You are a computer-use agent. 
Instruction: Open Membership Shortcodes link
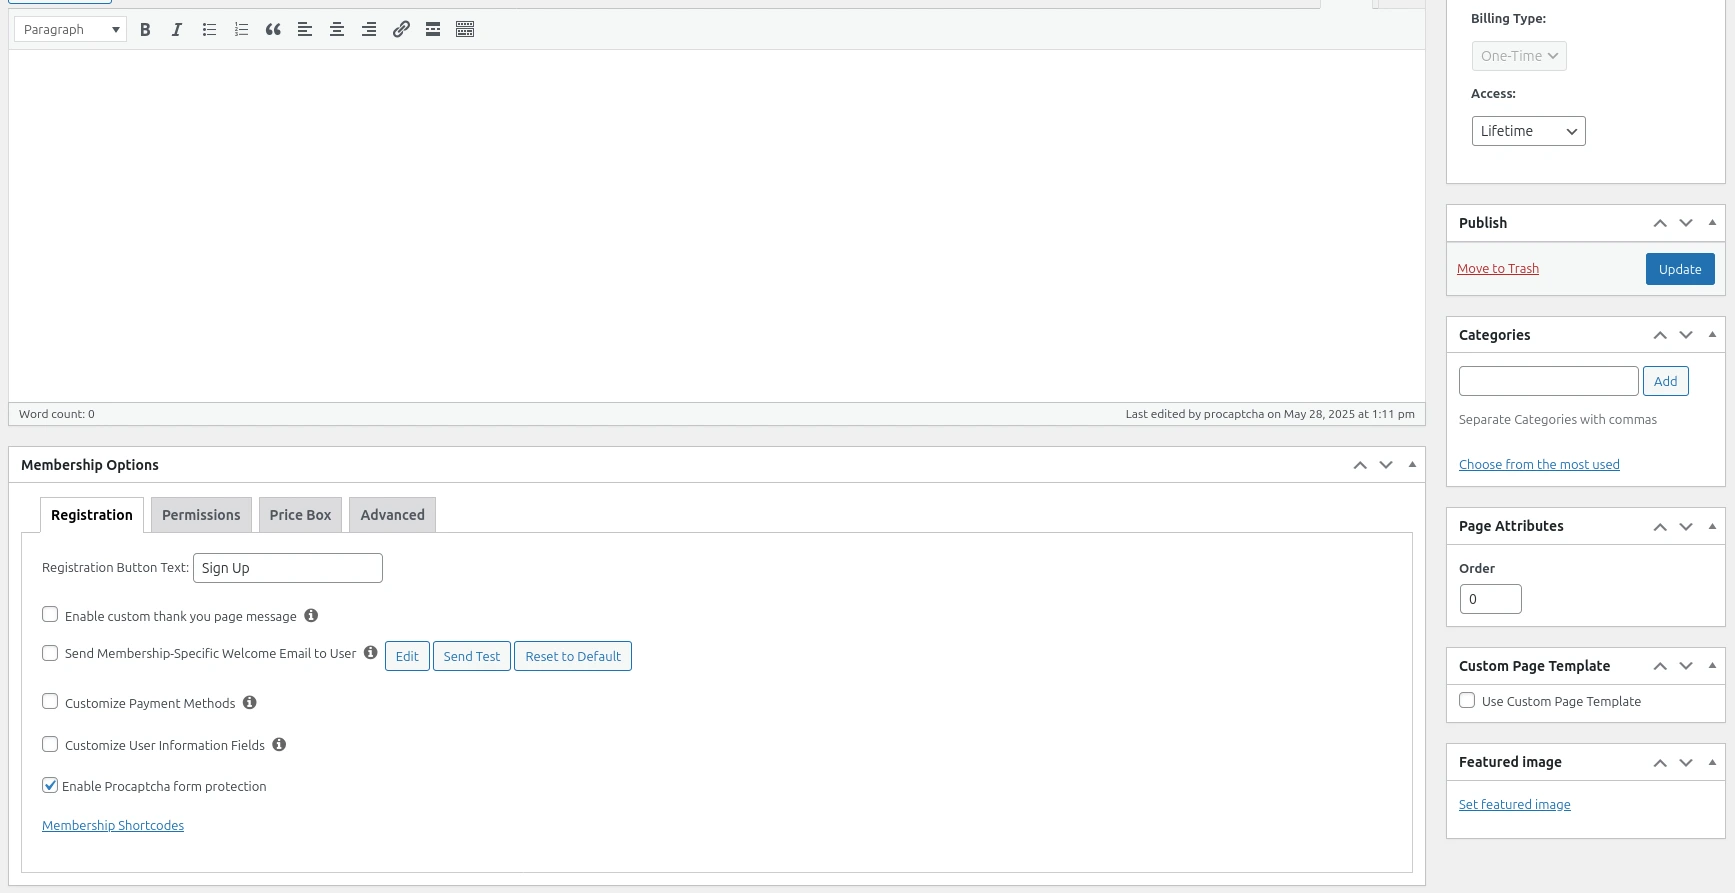tap(113, 826)
